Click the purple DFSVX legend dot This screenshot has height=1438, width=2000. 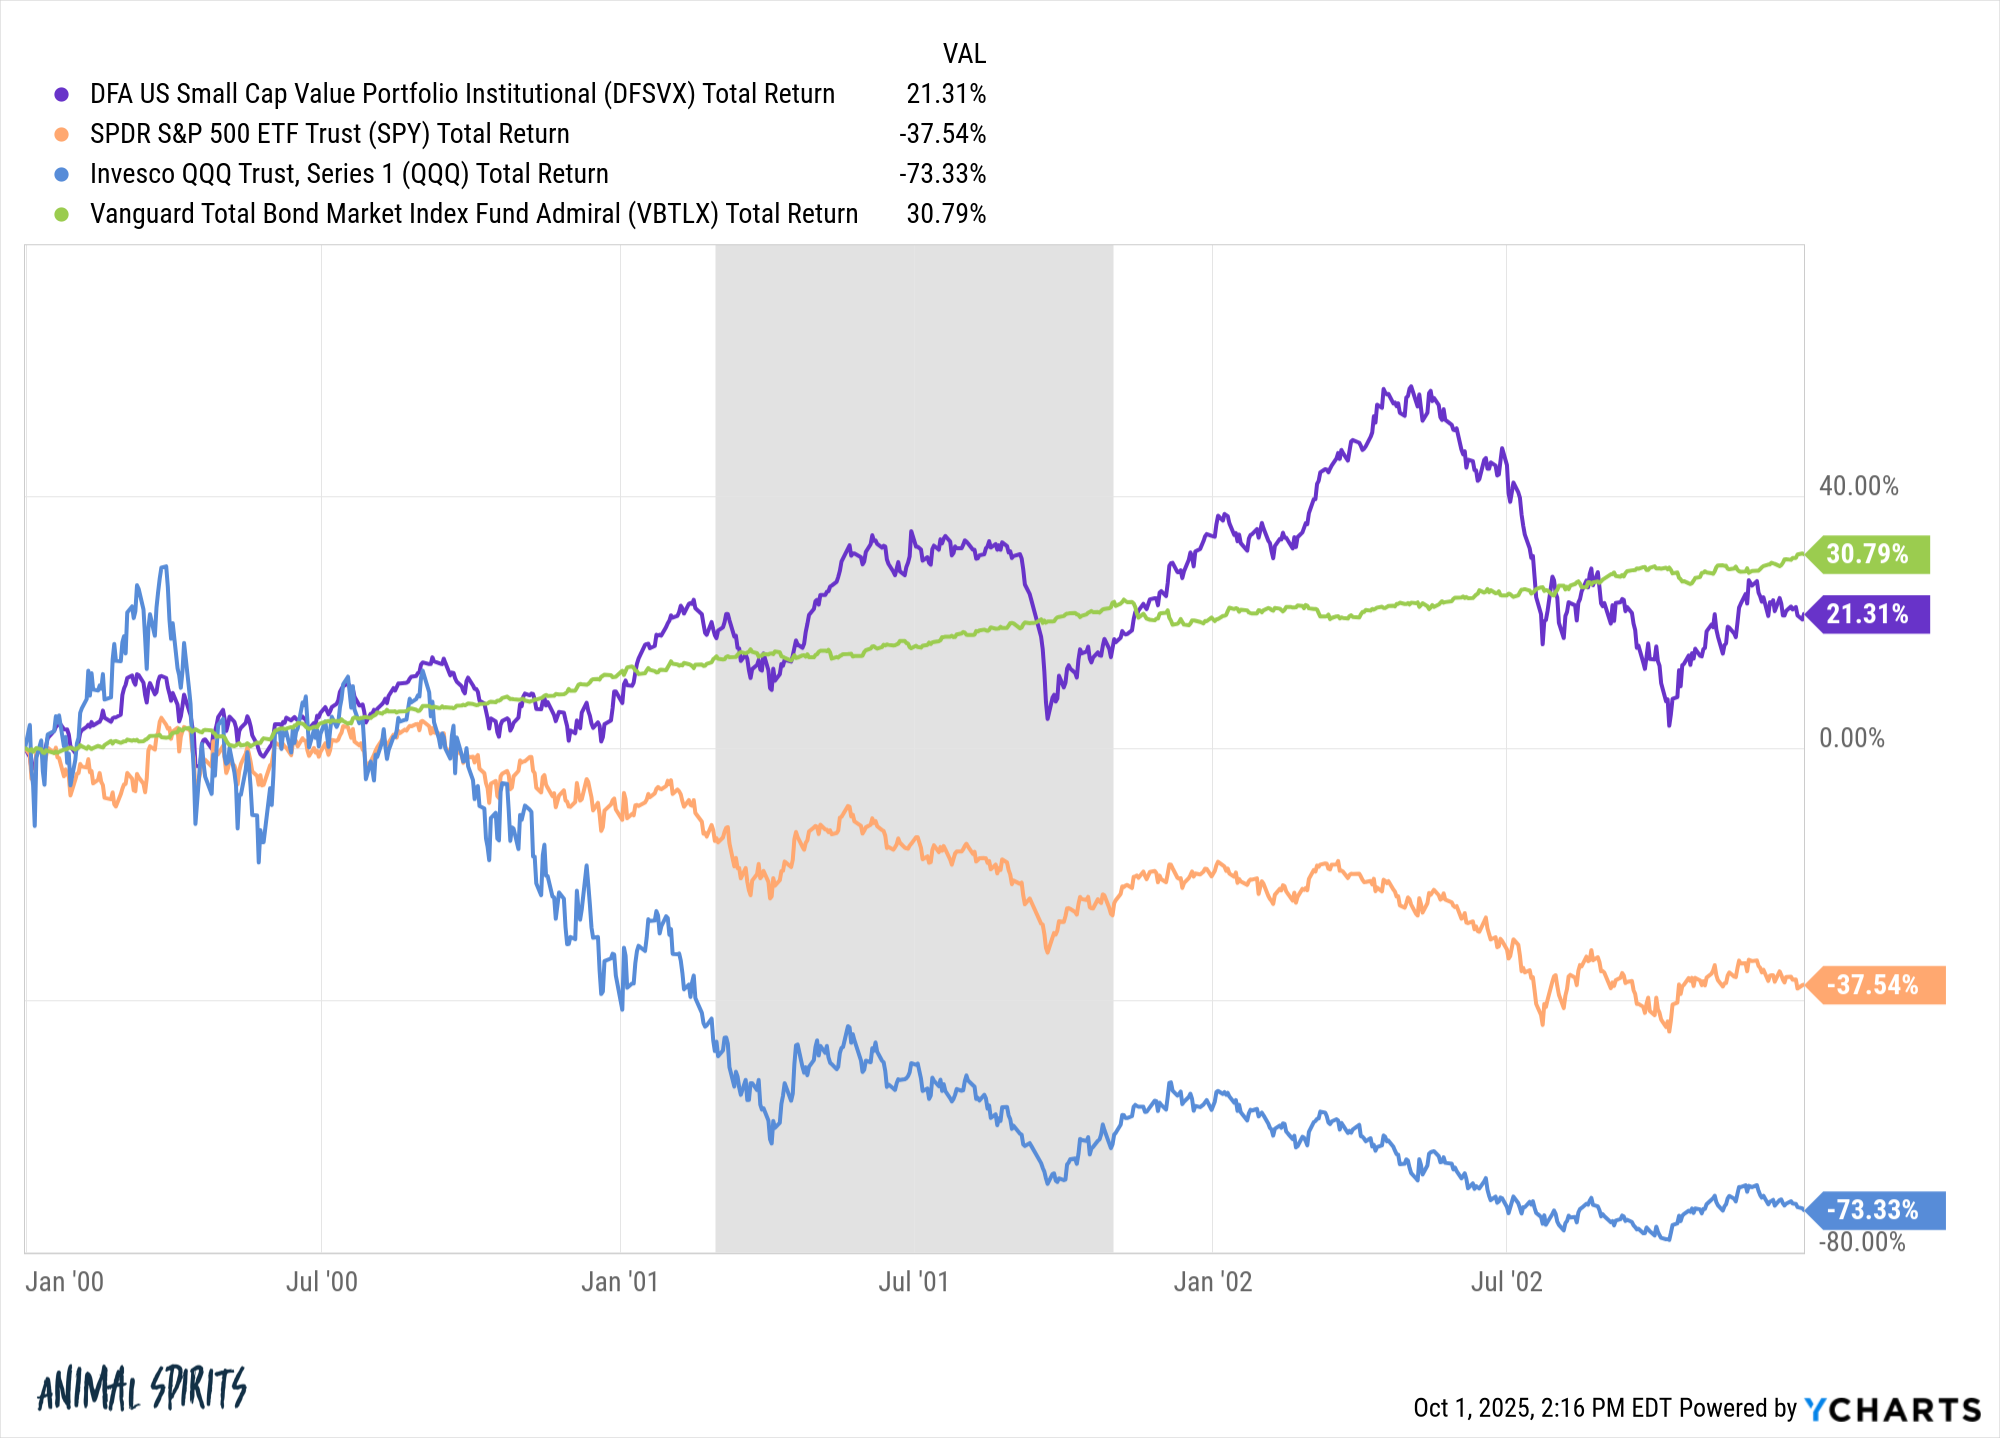pyautogui.click(x=62, y=94)
